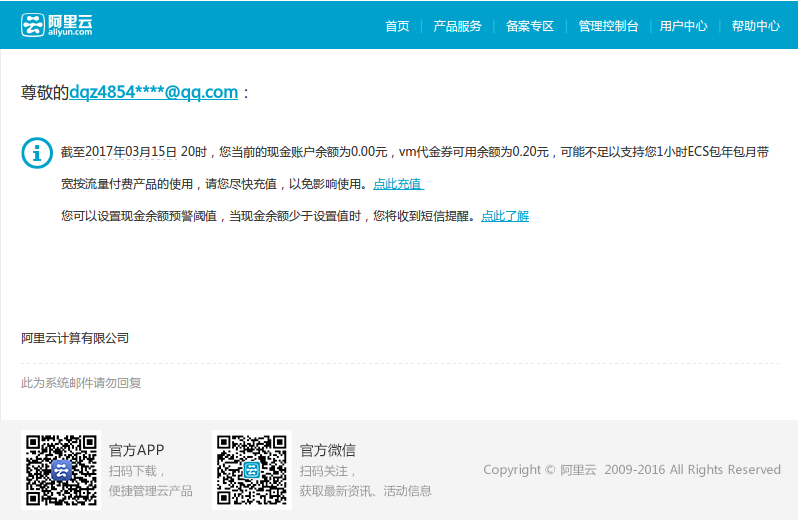Viewport: 798px width, 520px height.
Task: Click the 阿里云计算有限公司 signature text
Action: coord(75,338)
